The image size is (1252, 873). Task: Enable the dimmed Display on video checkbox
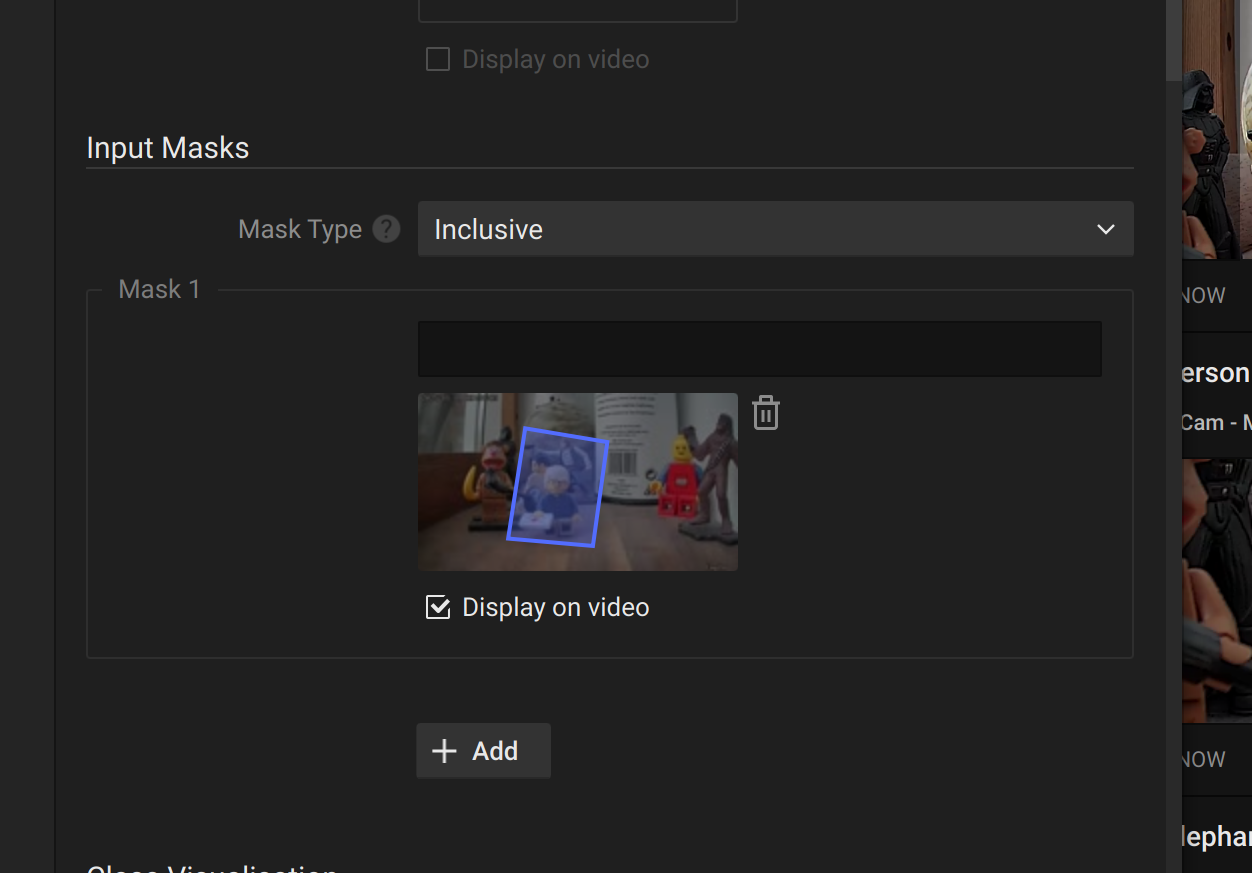(438, 60)
